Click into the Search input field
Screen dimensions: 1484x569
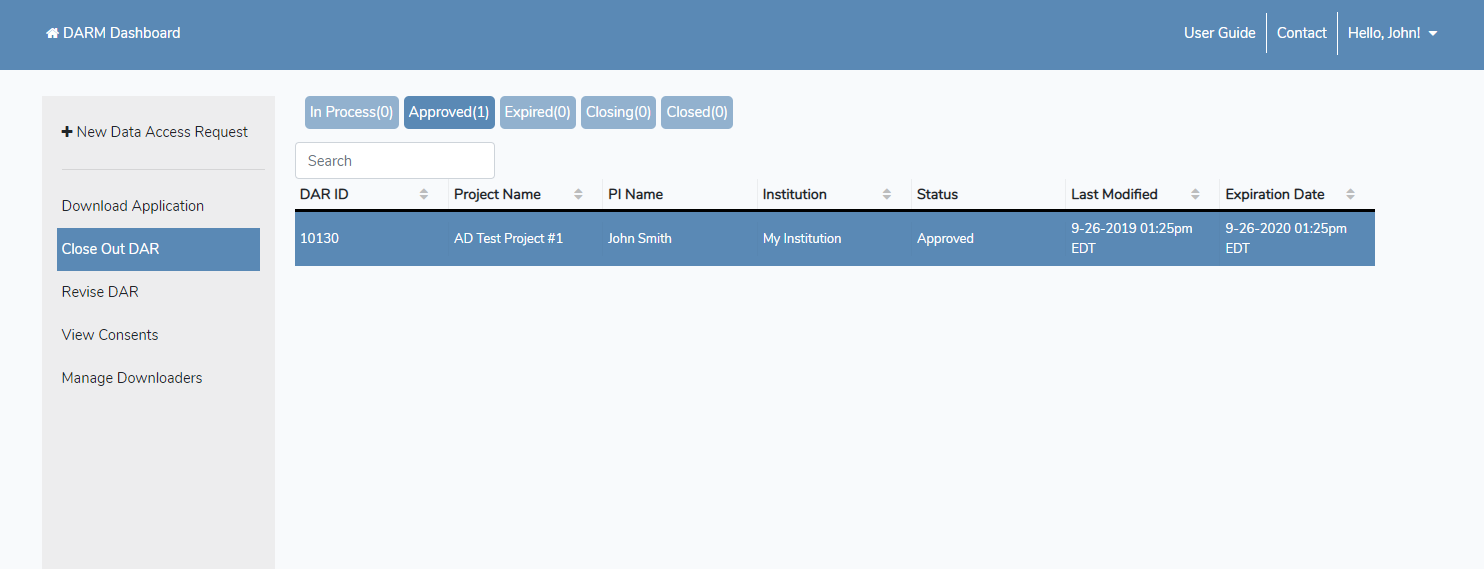click(394, 161)
